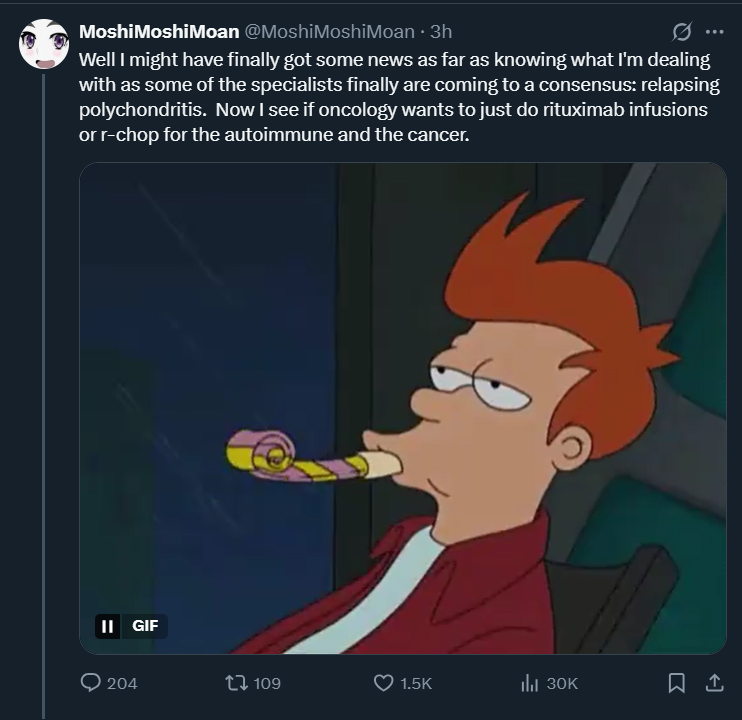The image size is (742, 720).
Task: Click the MoshiMoshiMoan display name
Action: click(x=159, y=31)
